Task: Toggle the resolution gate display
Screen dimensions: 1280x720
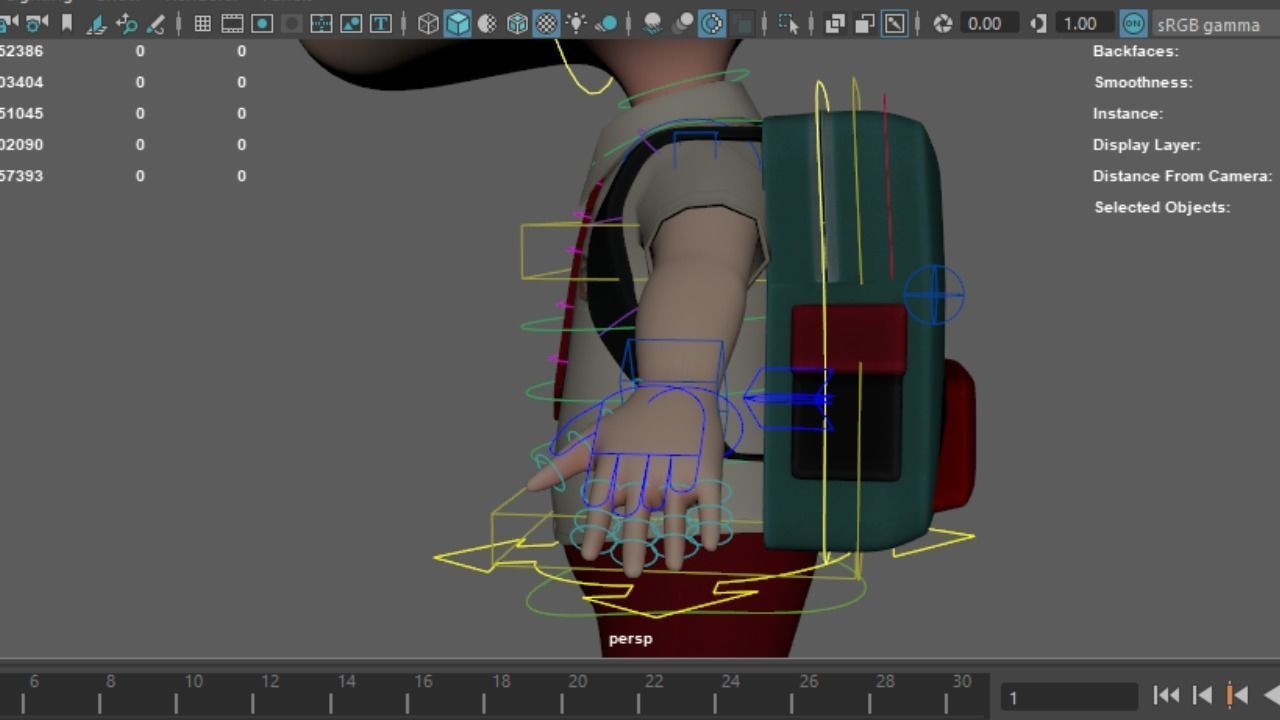Action: (x=262, y=23)
